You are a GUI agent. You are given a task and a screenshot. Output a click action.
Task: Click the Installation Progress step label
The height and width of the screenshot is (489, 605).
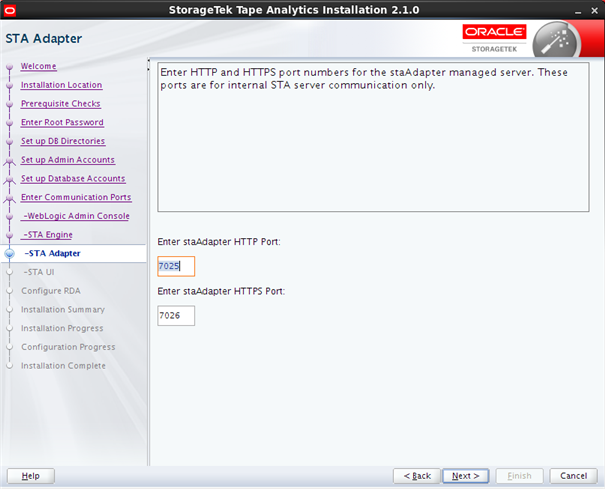tap(62, 328)
